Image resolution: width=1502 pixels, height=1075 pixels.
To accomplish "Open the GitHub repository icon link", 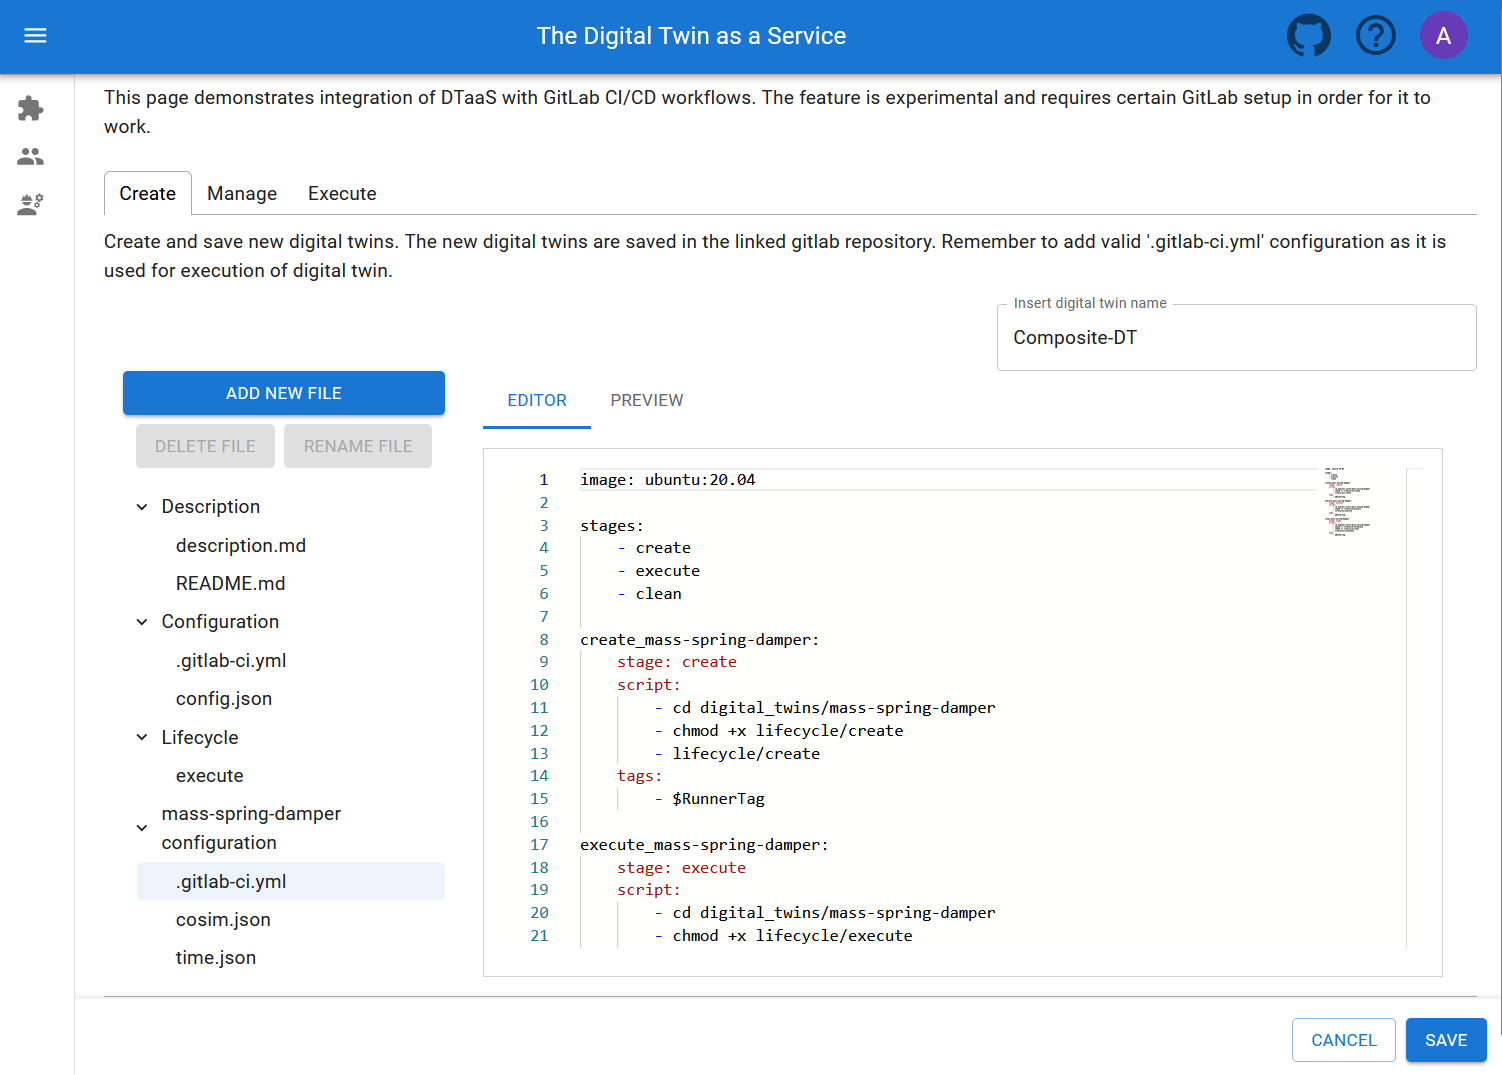I will (x=1308, y=36).
